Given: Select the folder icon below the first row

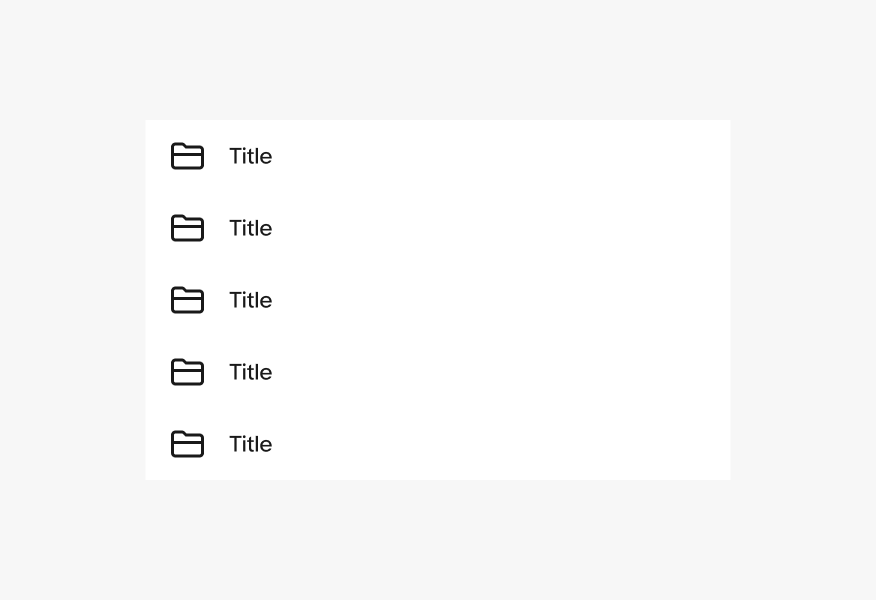Looking at the screenshot, I should click(187, 228).
